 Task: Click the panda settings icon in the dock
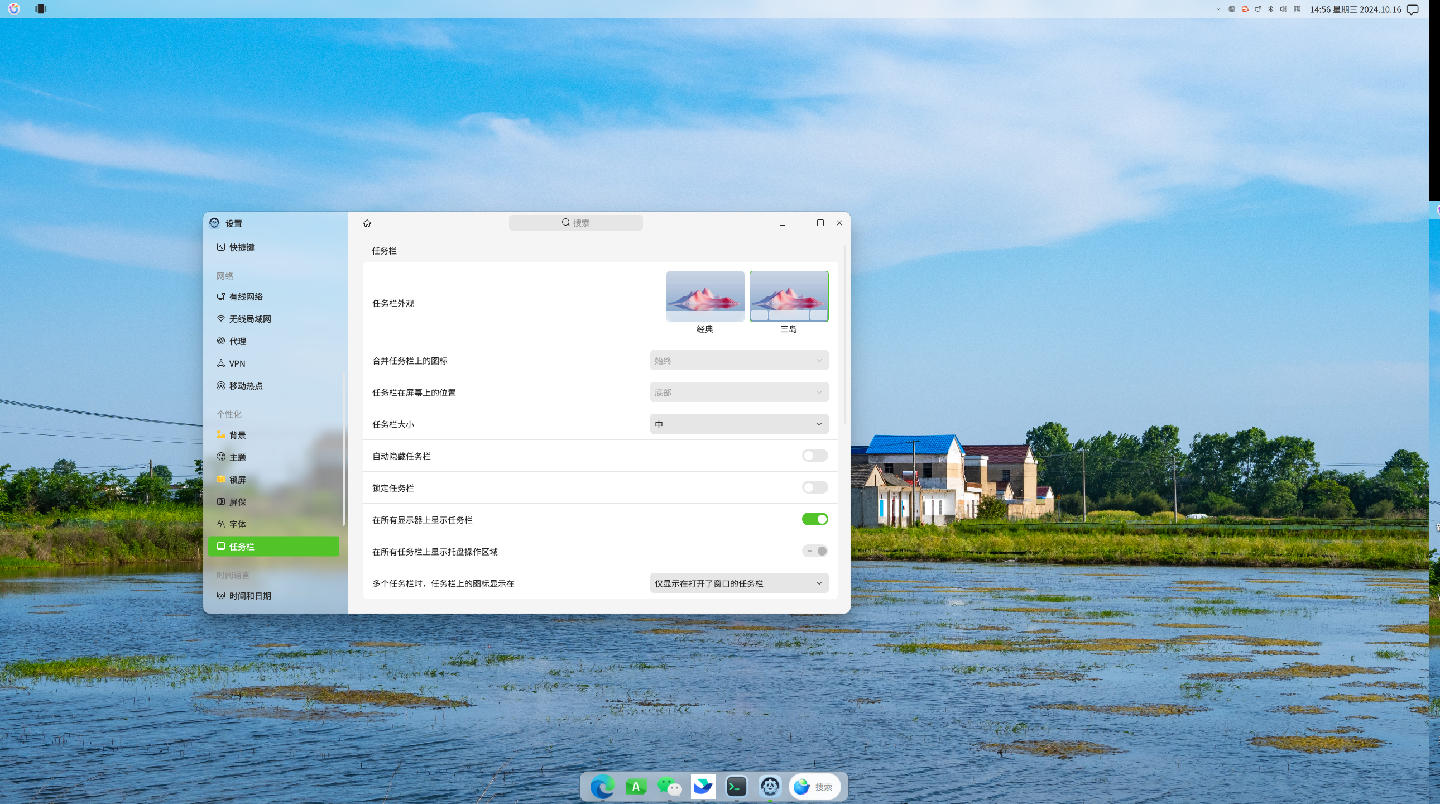pyautogui.click(x=769, y=787)
